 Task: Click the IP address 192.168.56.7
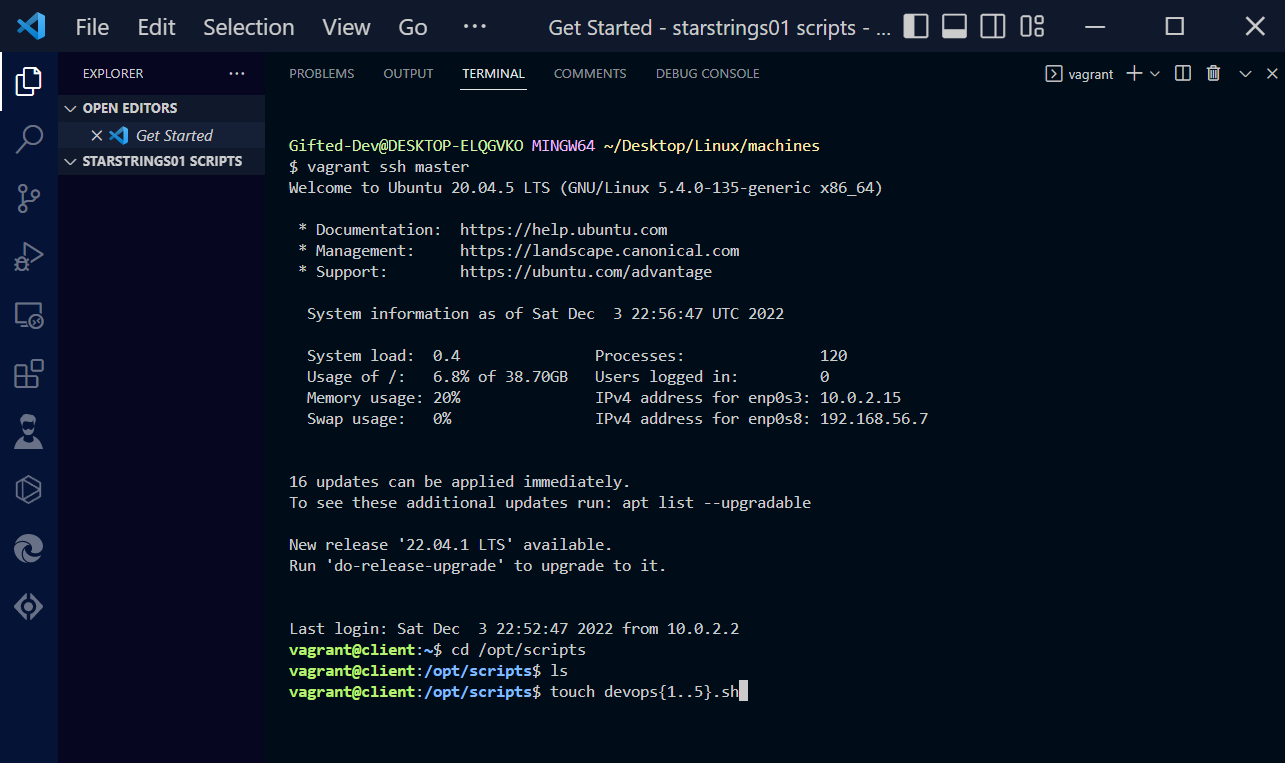(874, 419)
